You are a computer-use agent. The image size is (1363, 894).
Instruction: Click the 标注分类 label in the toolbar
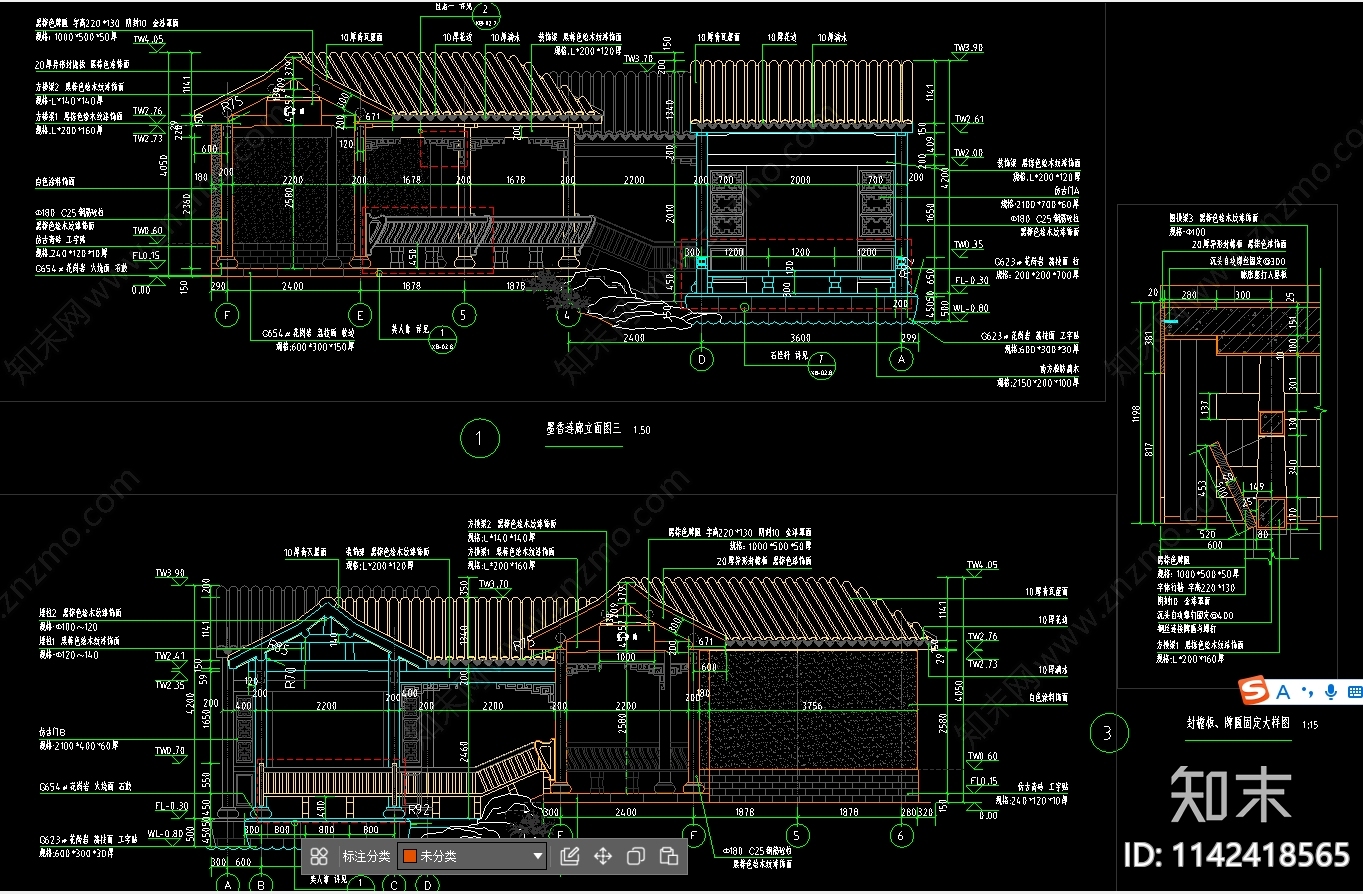(366, 856)
